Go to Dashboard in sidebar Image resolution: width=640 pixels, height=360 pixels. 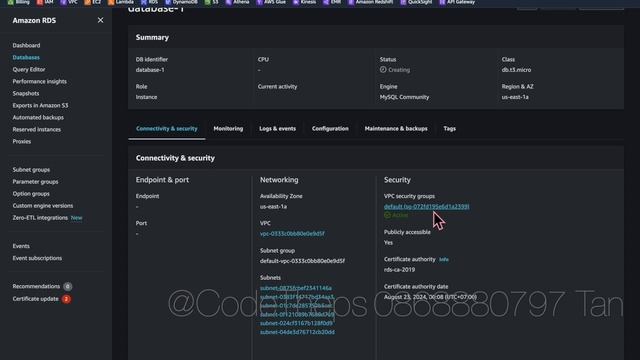click(26, 45)
